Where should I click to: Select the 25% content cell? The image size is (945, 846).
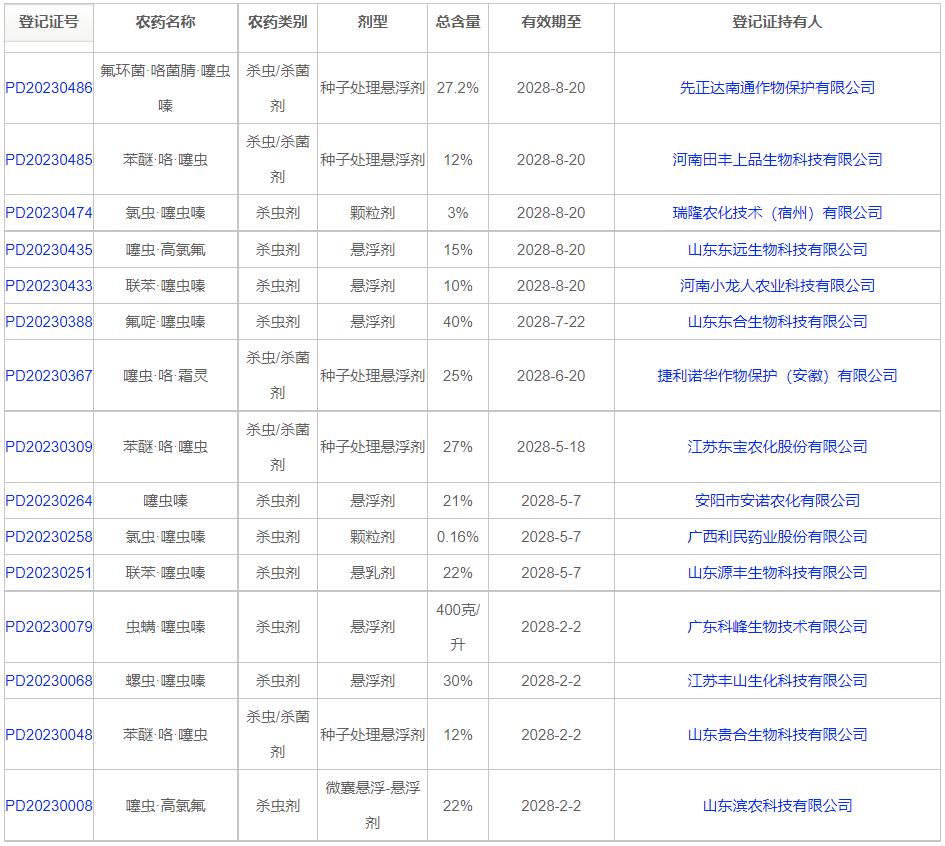click(458, 376)
